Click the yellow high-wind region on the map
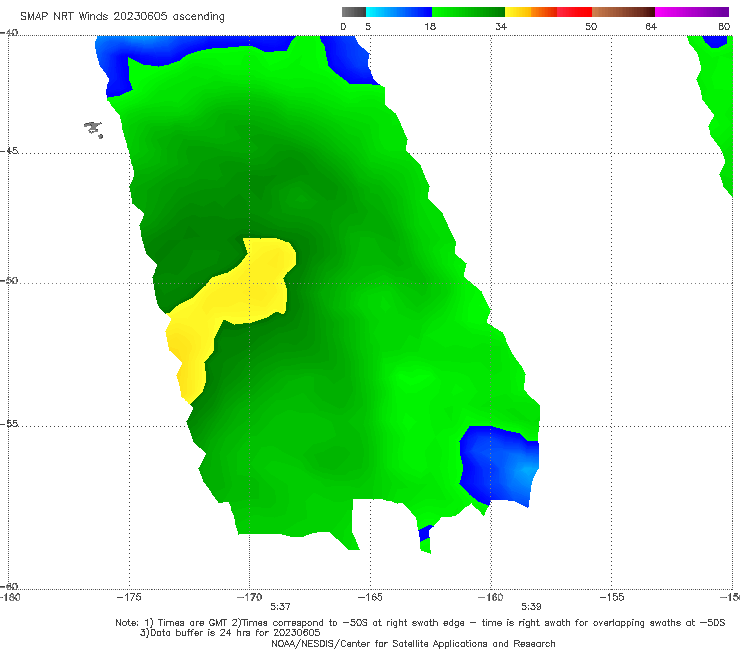The height and width of the screenshot is (650, 740). pyautogui.click(x=231, y=302)
